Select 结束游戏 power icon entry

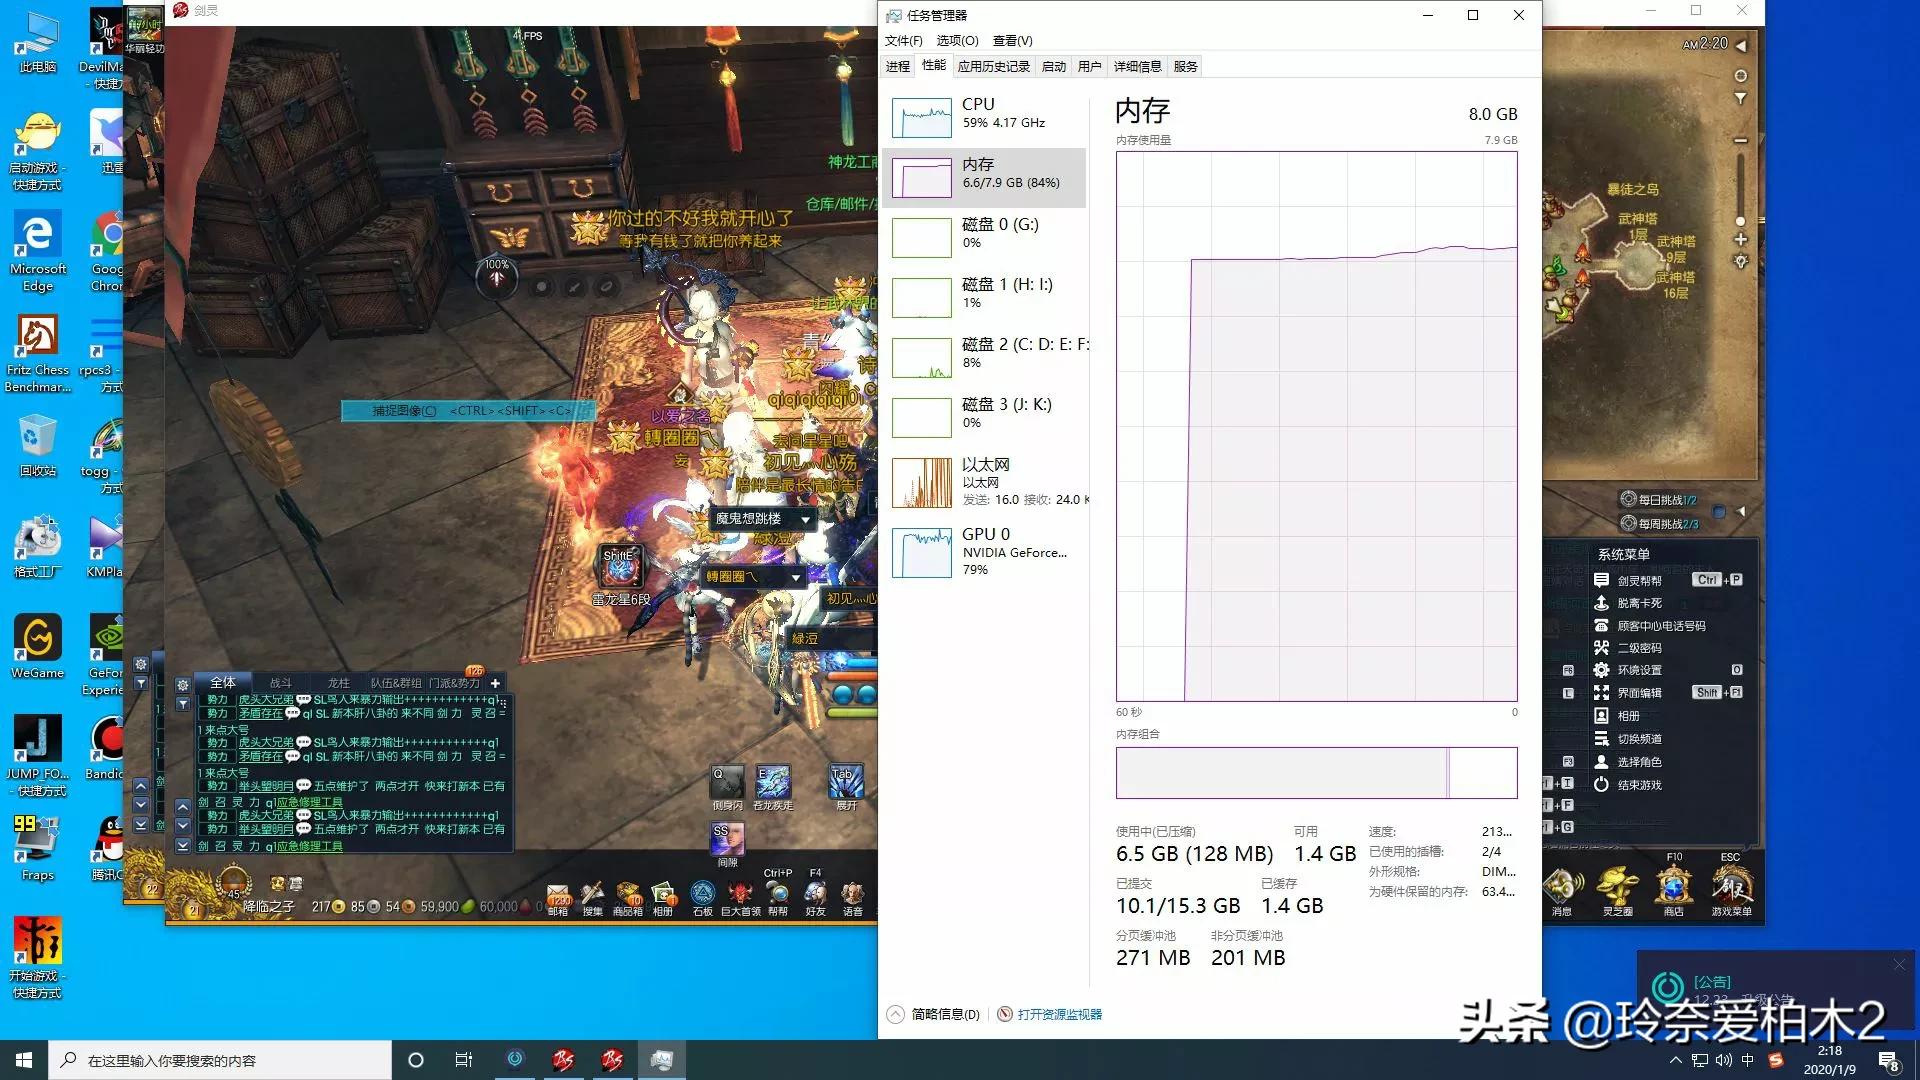pos(1638,785)
